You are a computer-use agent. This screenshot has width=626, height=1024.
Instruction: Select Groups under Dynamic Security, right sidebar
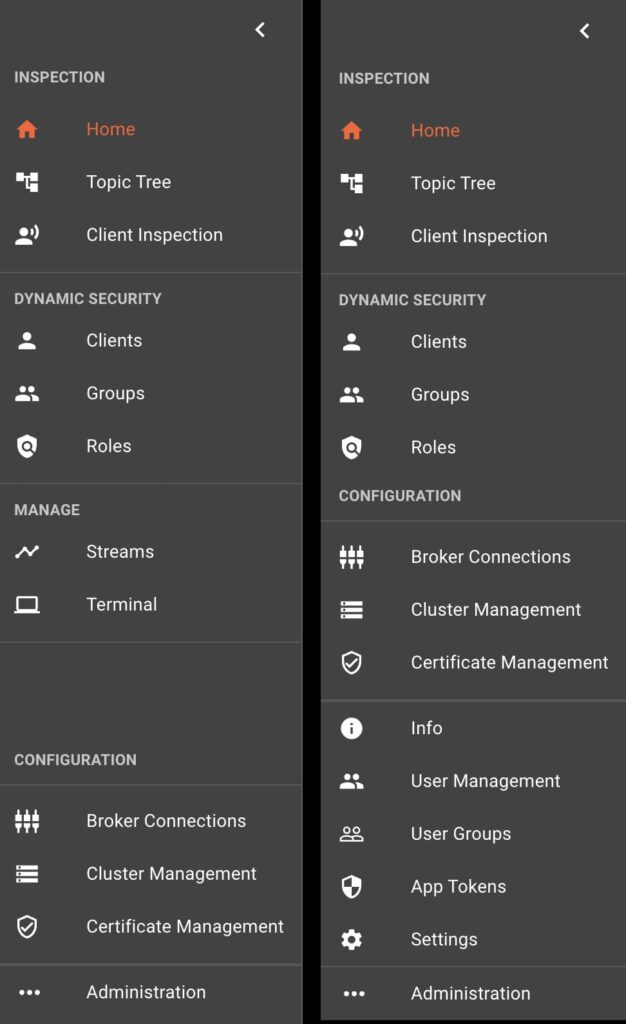click(x=440, y=395)
